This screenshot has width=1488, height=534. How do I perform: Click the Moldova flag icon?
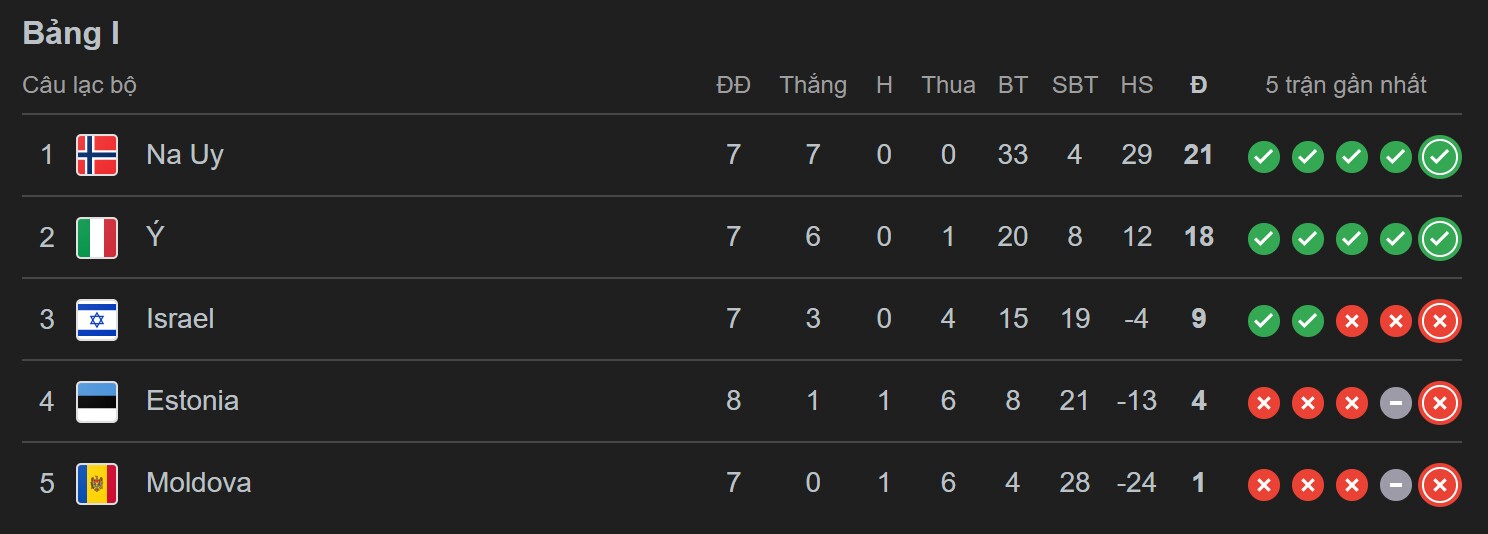(x=97, y=484)
